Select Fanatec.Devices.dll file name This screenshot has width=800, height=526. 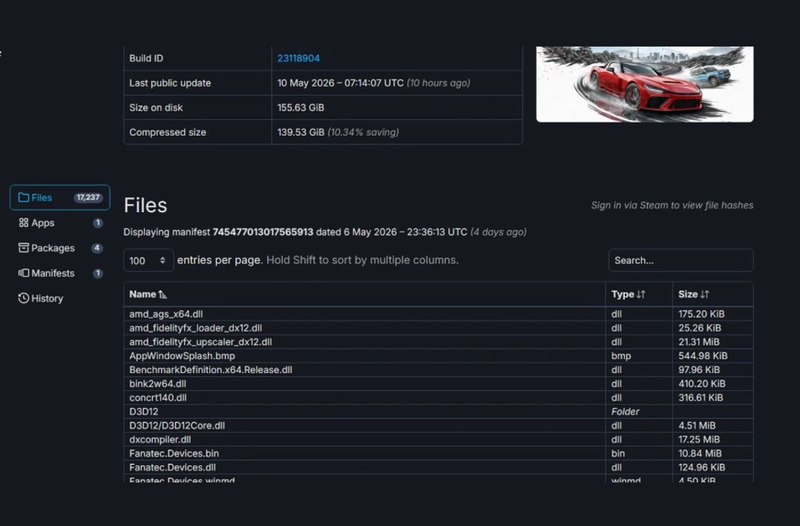(172, 467)
